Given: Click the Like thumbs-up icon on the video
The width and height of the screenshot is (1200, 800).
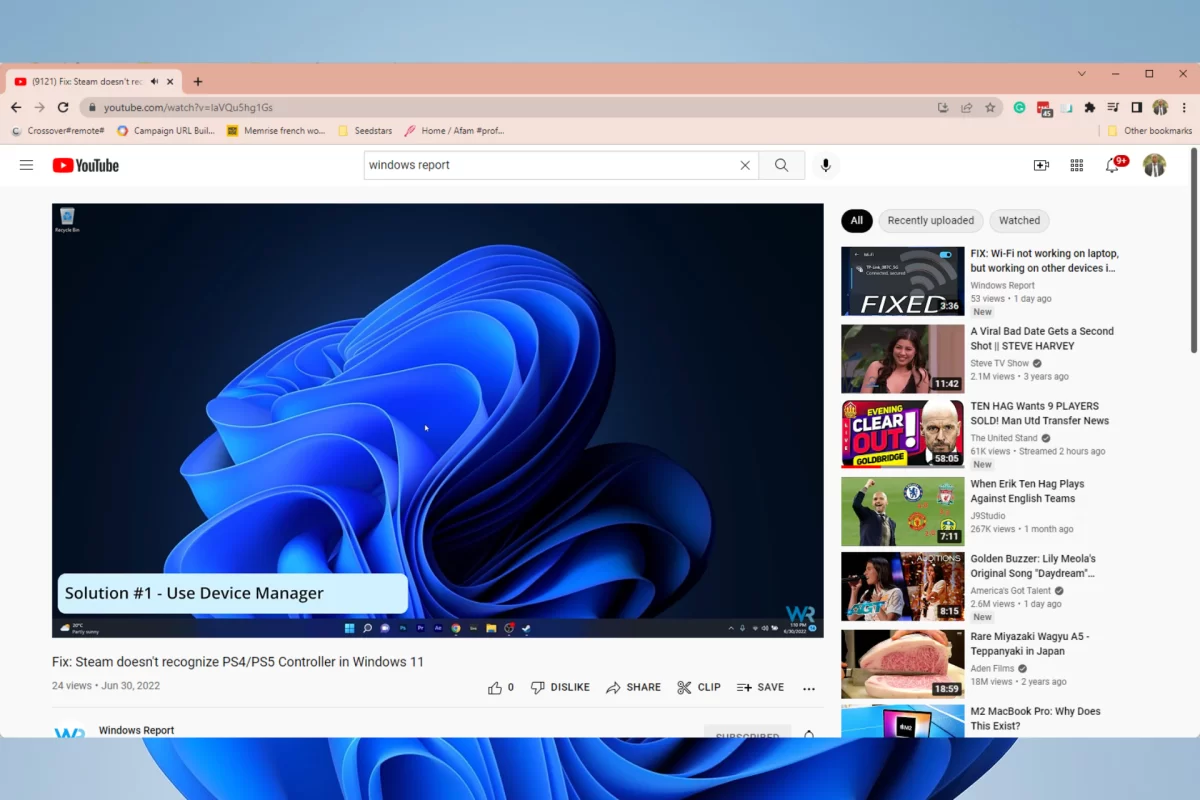Looking at the screenshot, I should tap(496, 687).
